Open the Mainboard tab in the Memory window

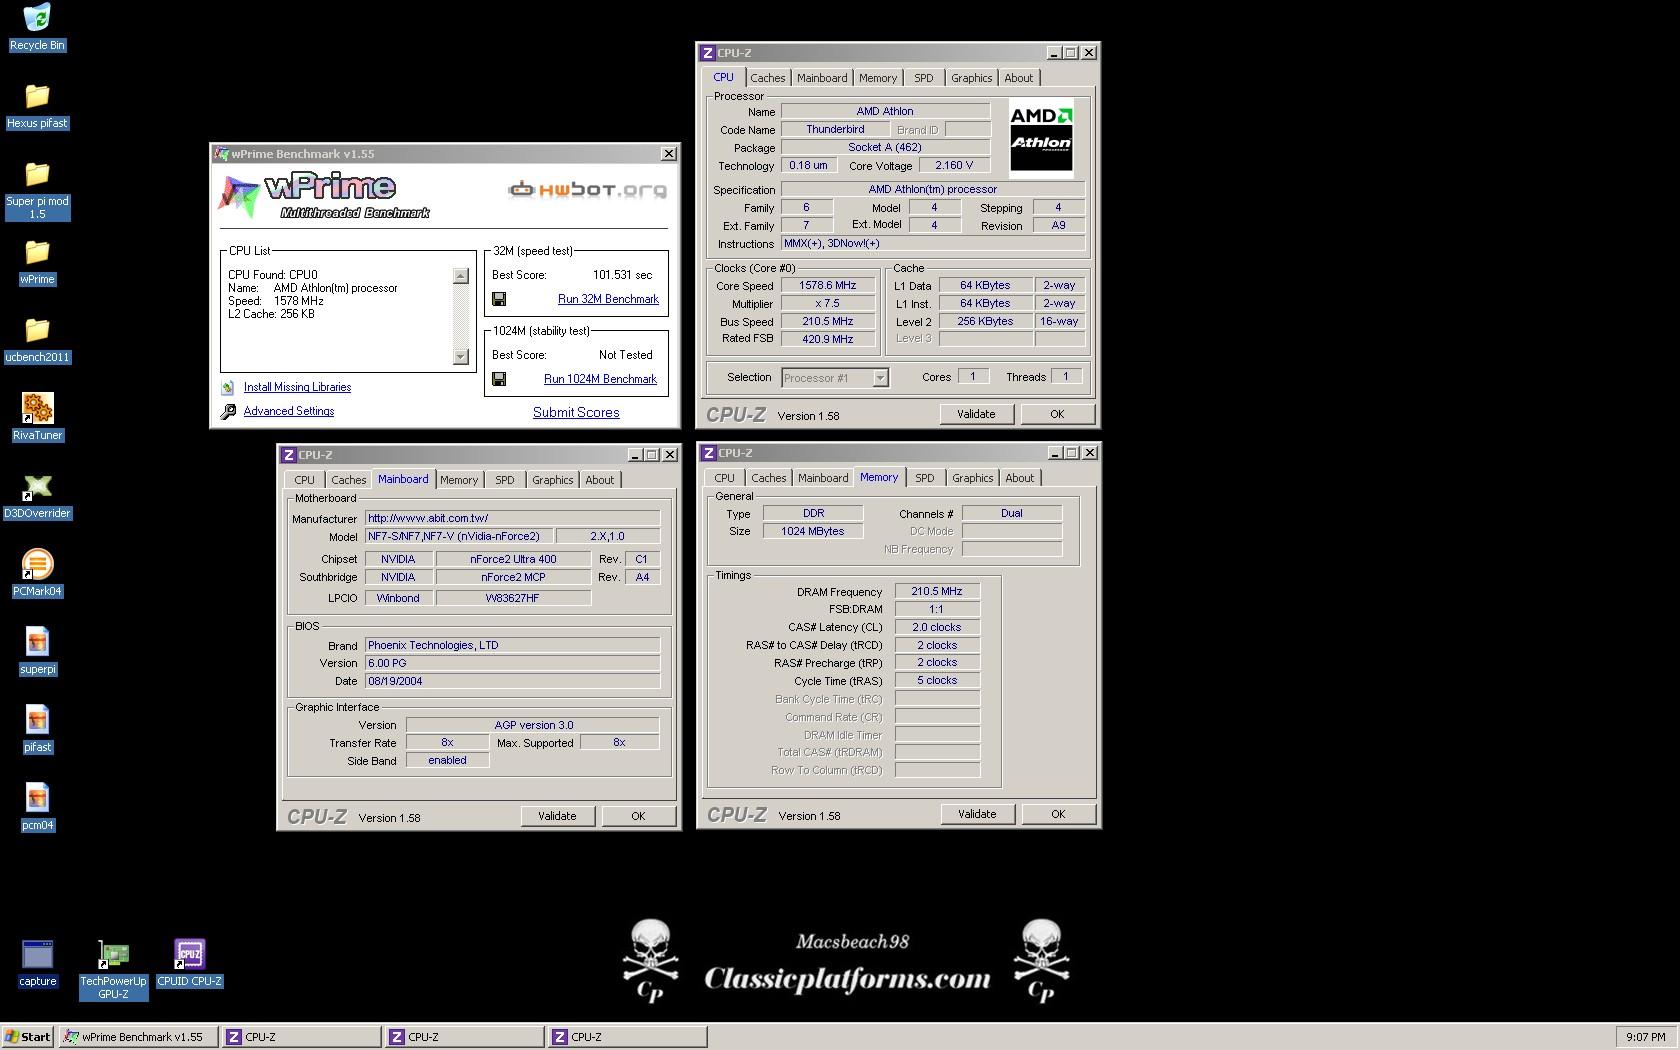[x=823, y=478]
